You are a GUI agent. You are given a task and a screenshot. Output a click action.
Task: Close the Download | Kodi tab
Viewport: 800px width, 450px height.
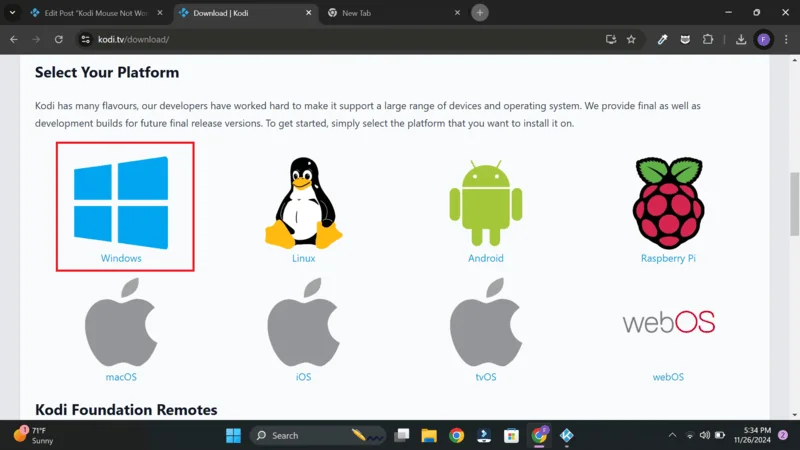click(x=308, y=13)
